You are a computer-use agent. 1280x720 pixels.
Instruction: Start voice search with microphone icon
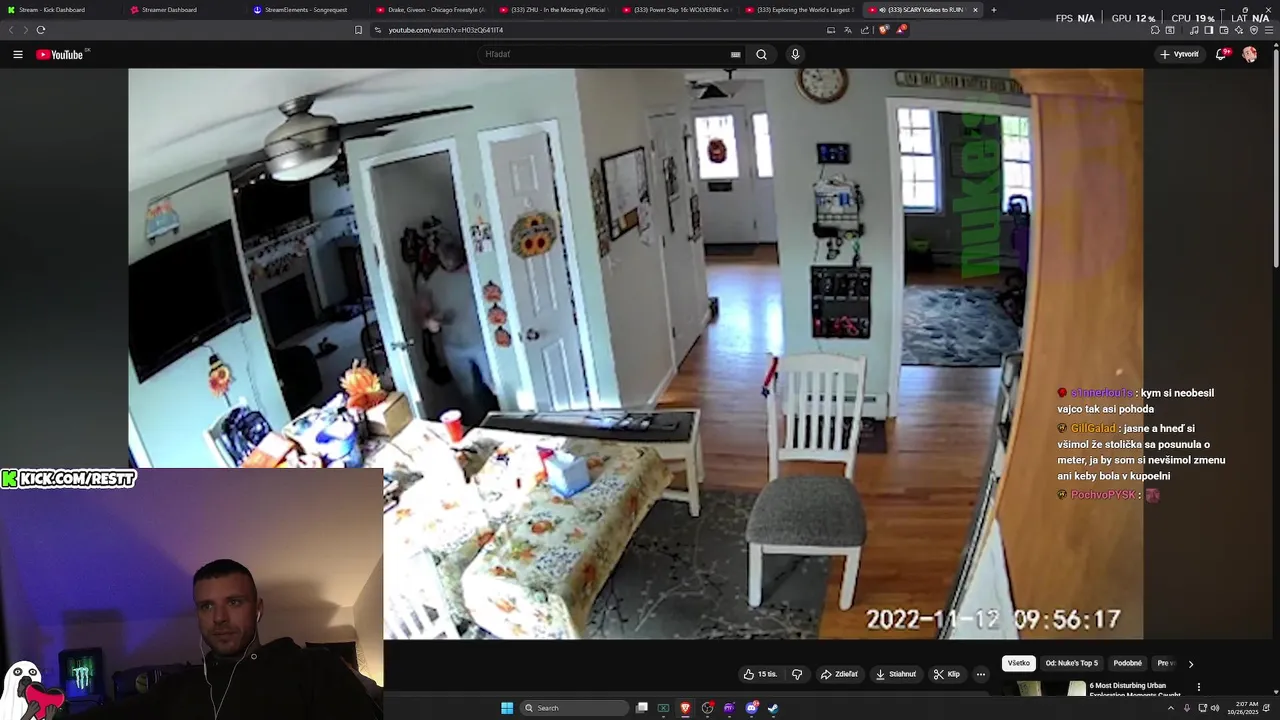795,54
